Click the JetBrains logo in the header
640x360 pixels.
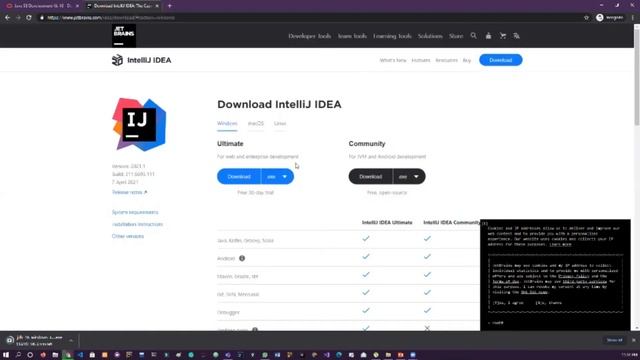coord(124,36)
